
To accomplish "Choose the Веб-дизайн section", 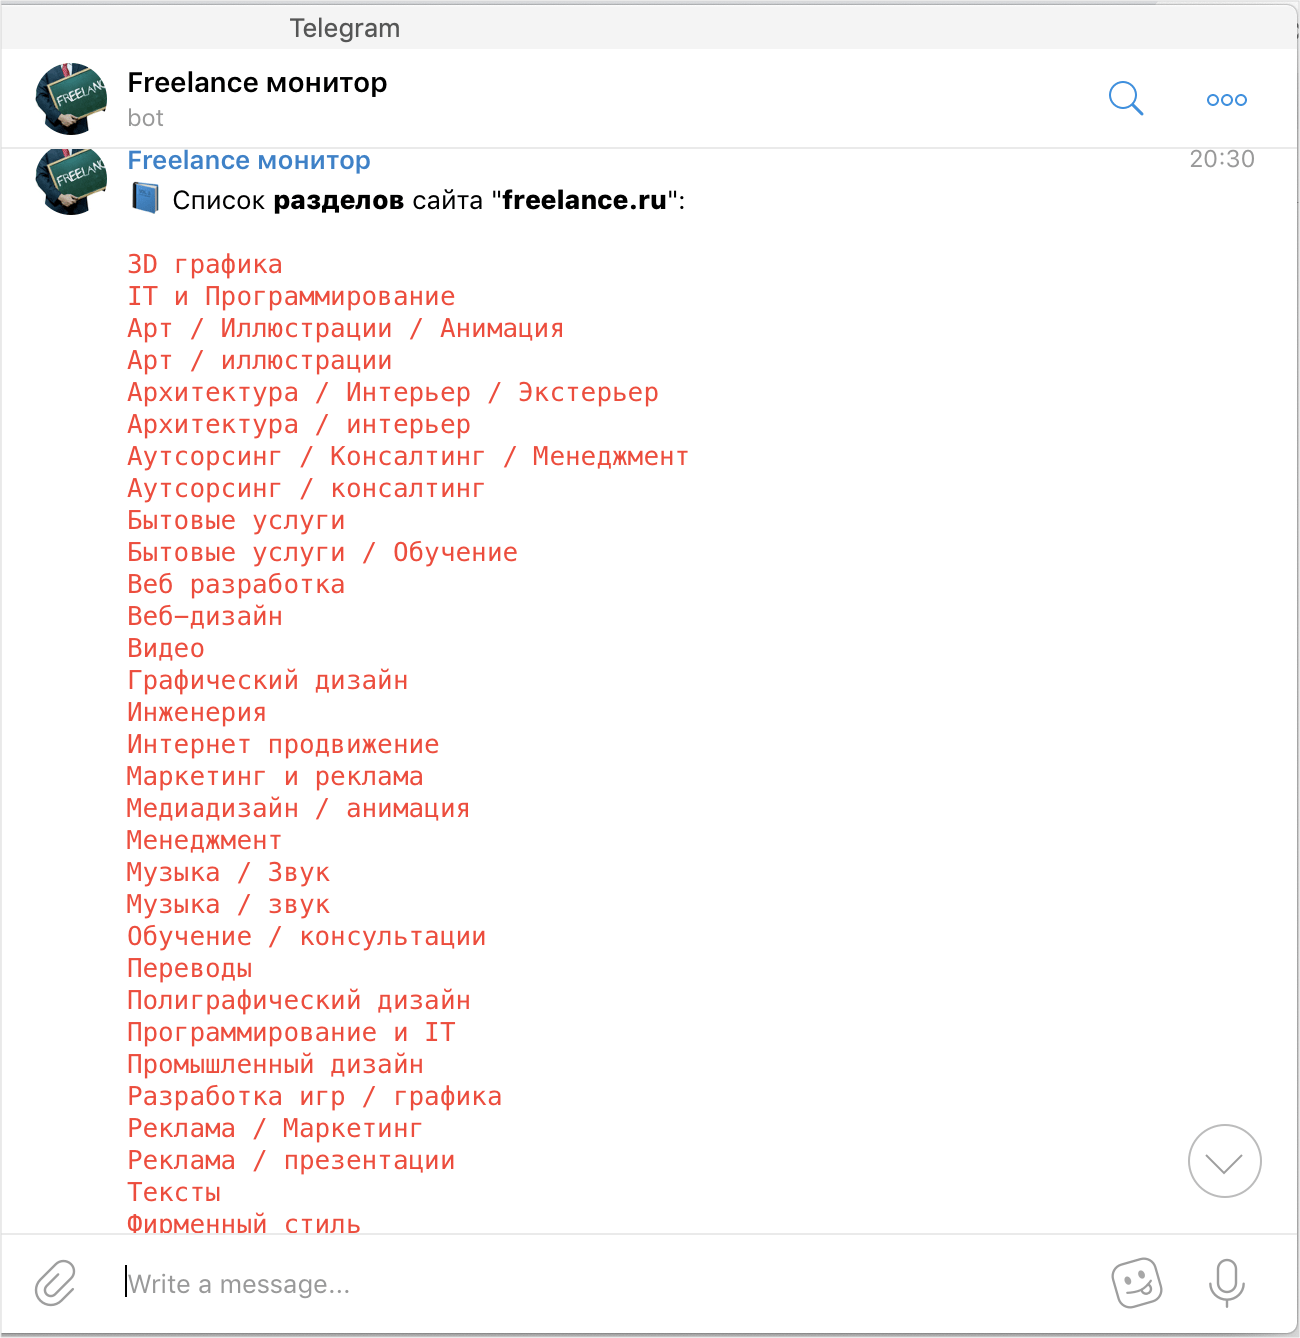I will [205, 617].
